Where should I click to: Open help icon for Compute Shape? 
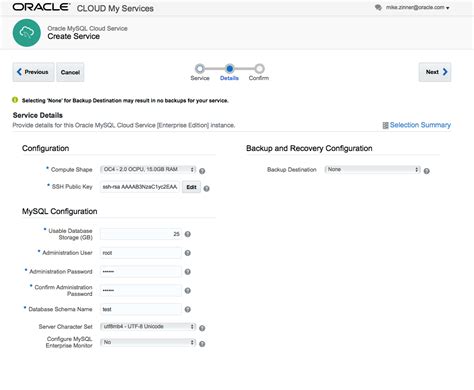click(x=202, y=171)
